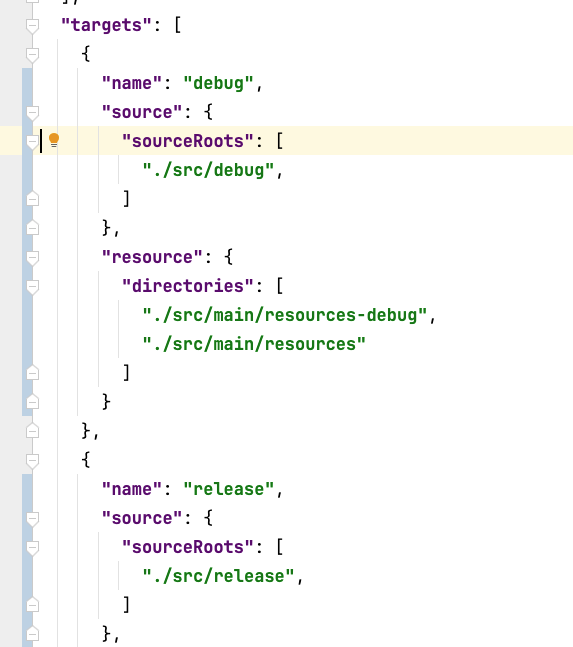Click fold end marker at first target's closing brace
The height and width of the screenshot is (647, 573).
pyautogui.click(x=32, y=431)
